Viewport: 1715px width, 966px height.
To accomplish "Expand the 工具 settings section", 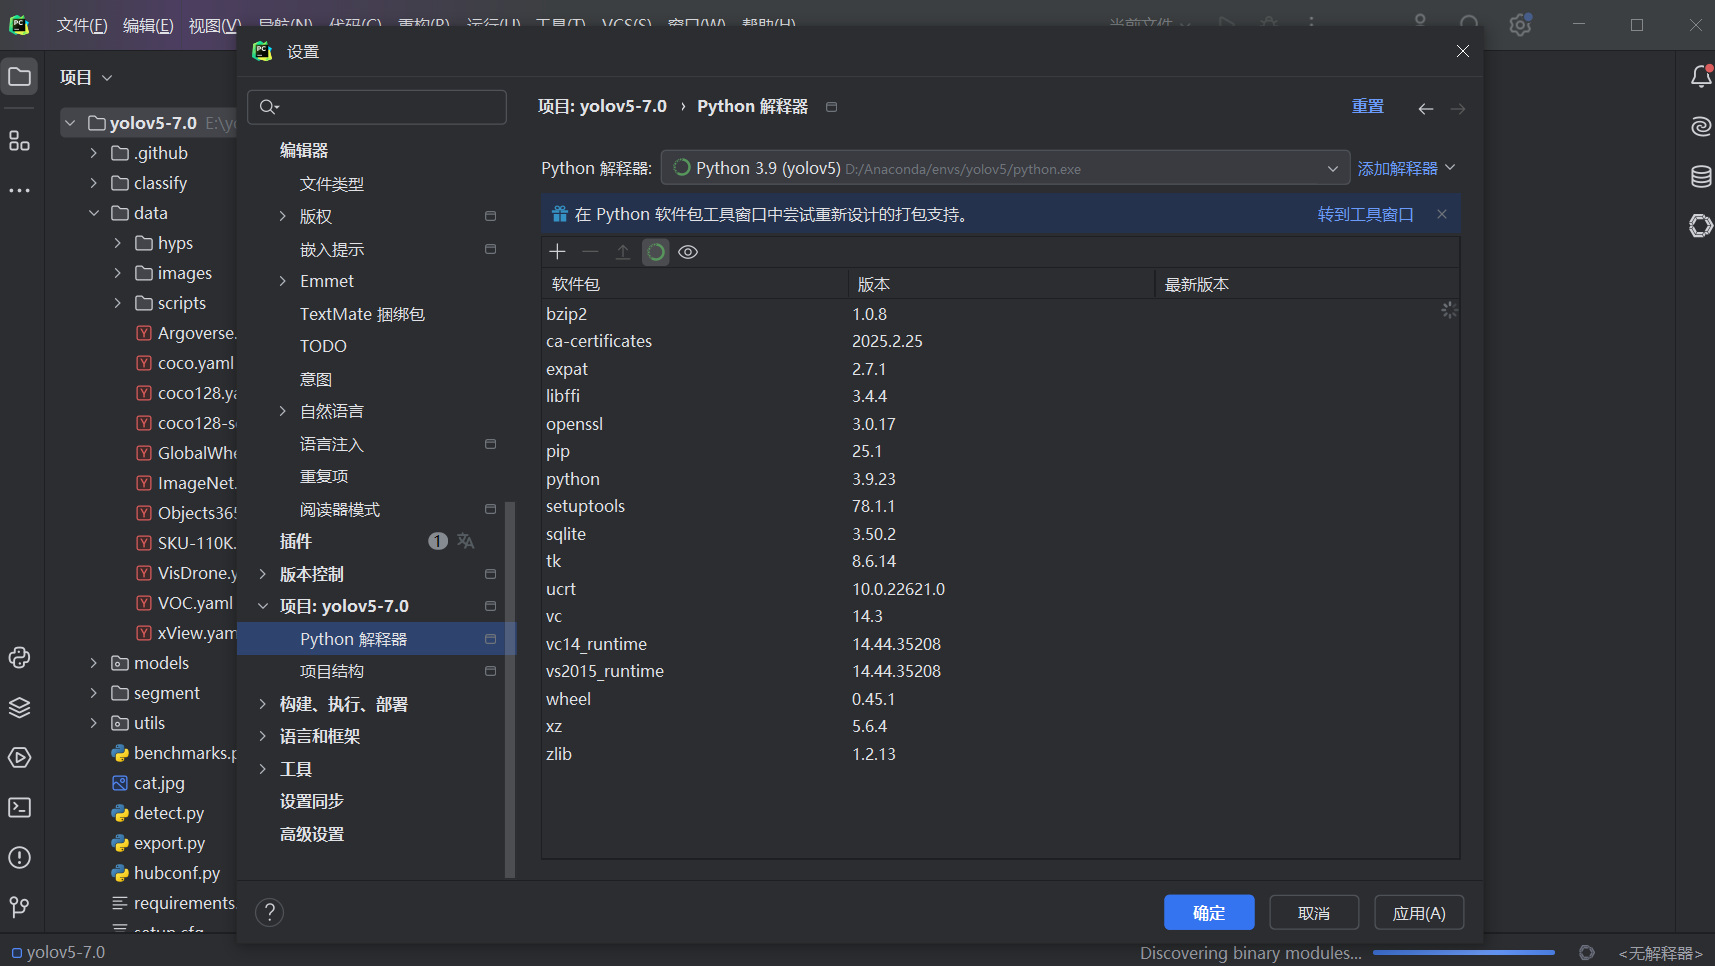I will pyautogui.click(x=263, y=769).
